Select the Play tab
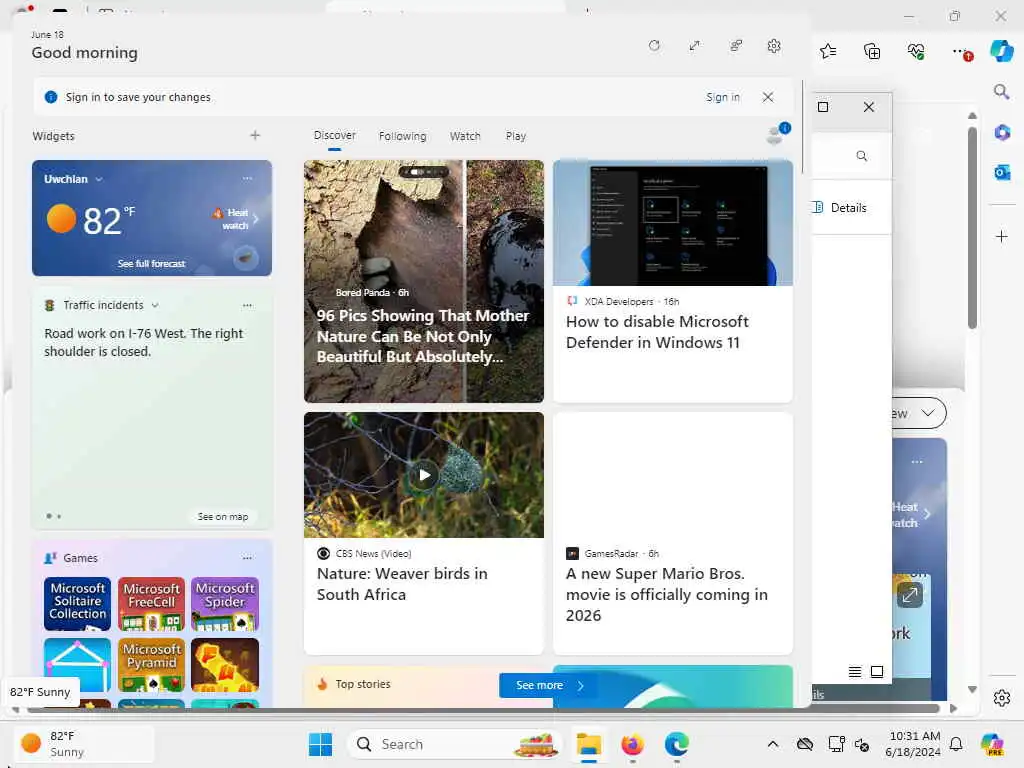1024x768 pixels. click(515, 136)
